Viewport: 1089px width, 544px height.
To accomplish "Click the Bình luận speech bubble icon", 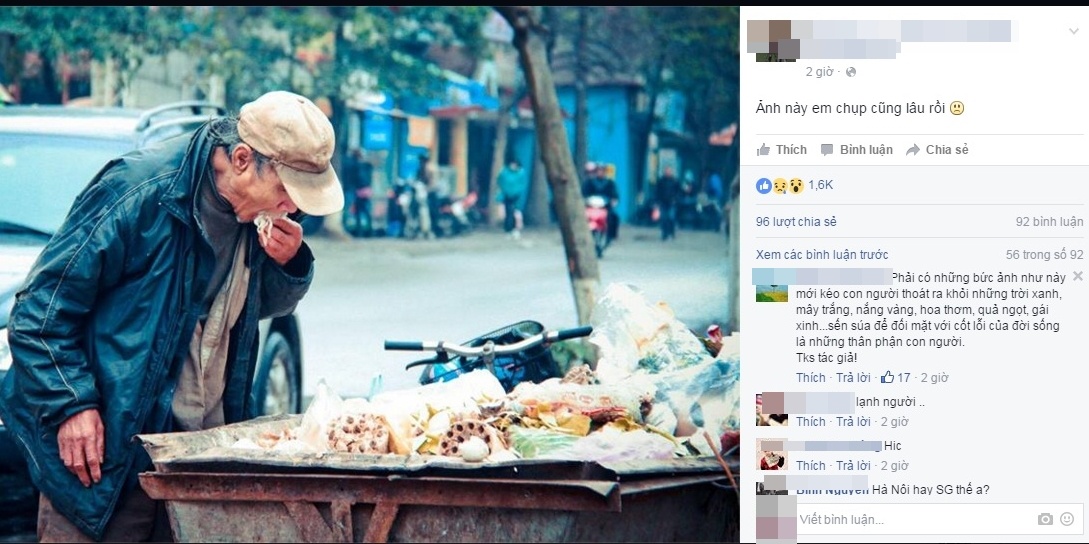I will tap(826, 149).
